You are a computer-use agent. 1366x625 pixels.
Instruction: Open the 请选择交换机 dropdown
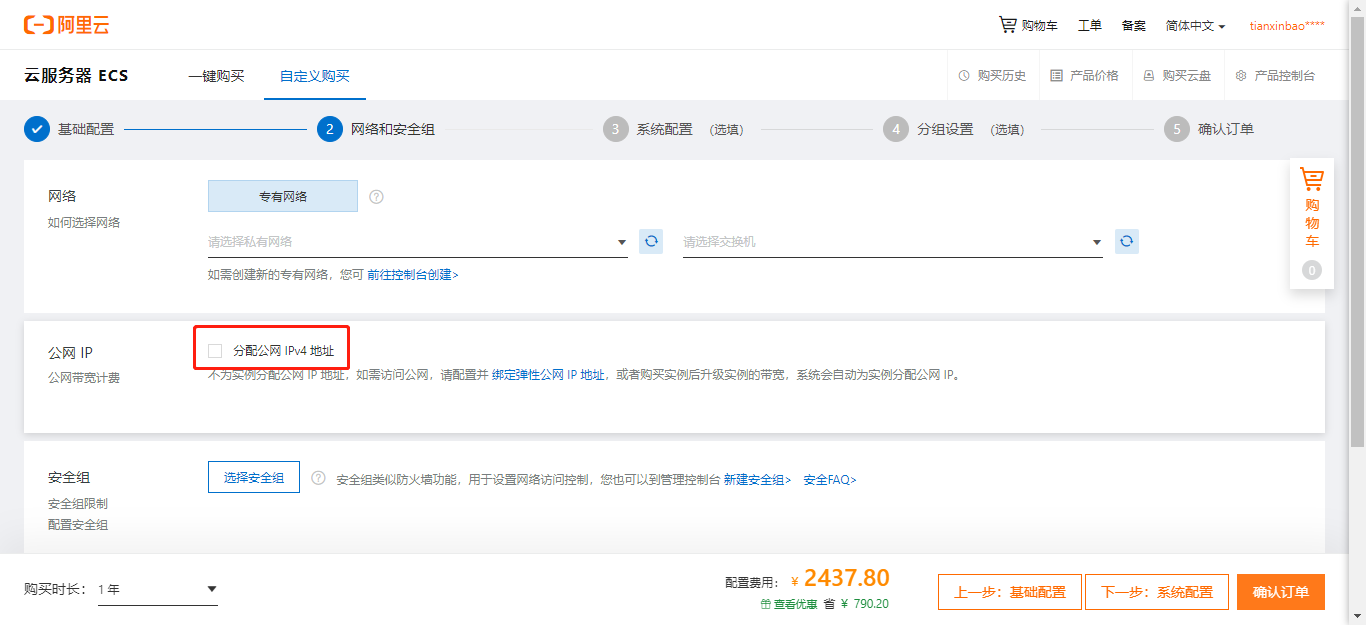coord(893,242)
